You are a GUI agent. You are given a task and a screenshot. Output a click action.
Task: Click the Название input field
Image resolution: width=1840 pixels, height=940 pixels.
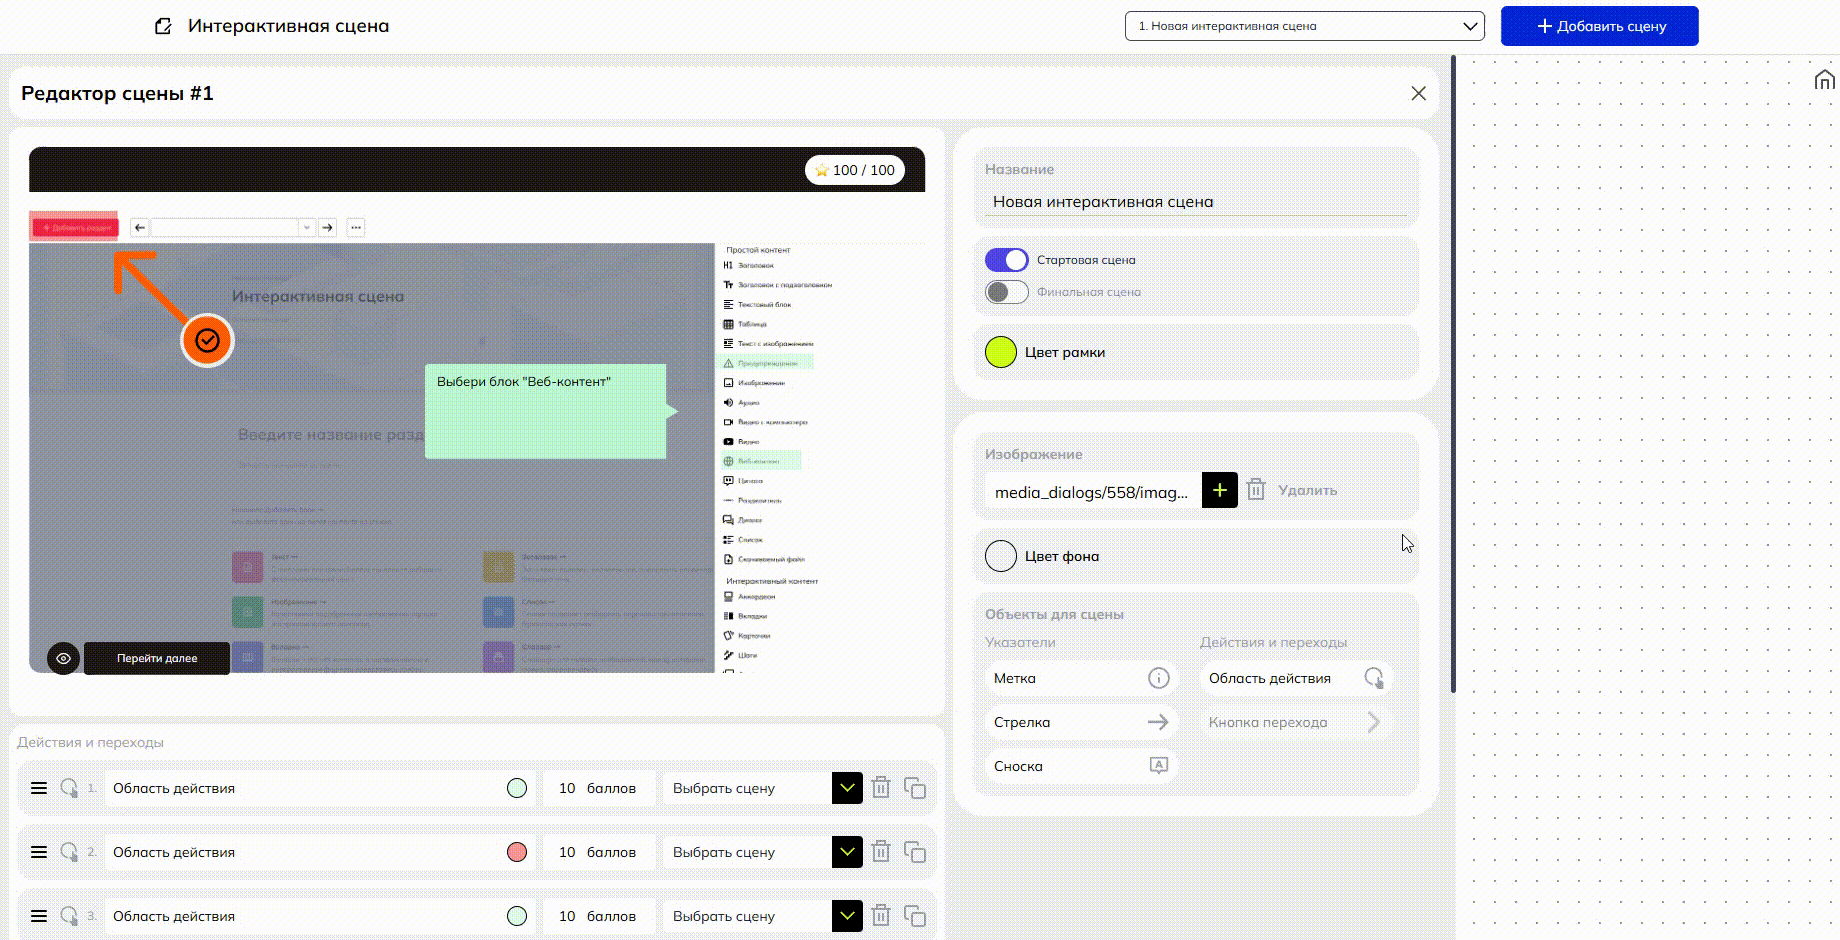[1195, 202]
